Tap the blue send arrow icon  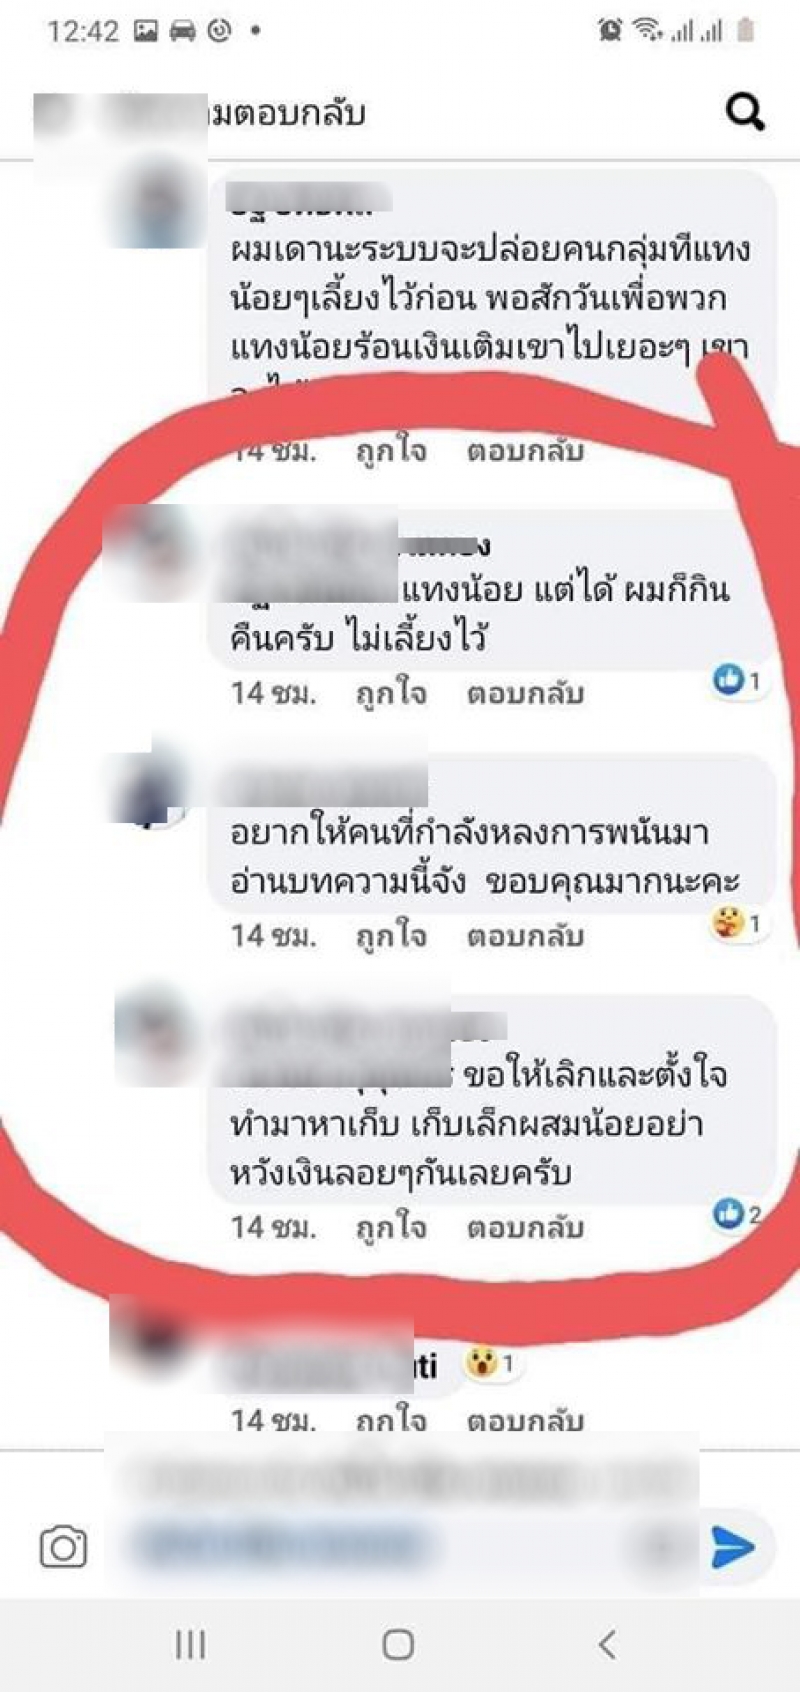[733, 1547]
